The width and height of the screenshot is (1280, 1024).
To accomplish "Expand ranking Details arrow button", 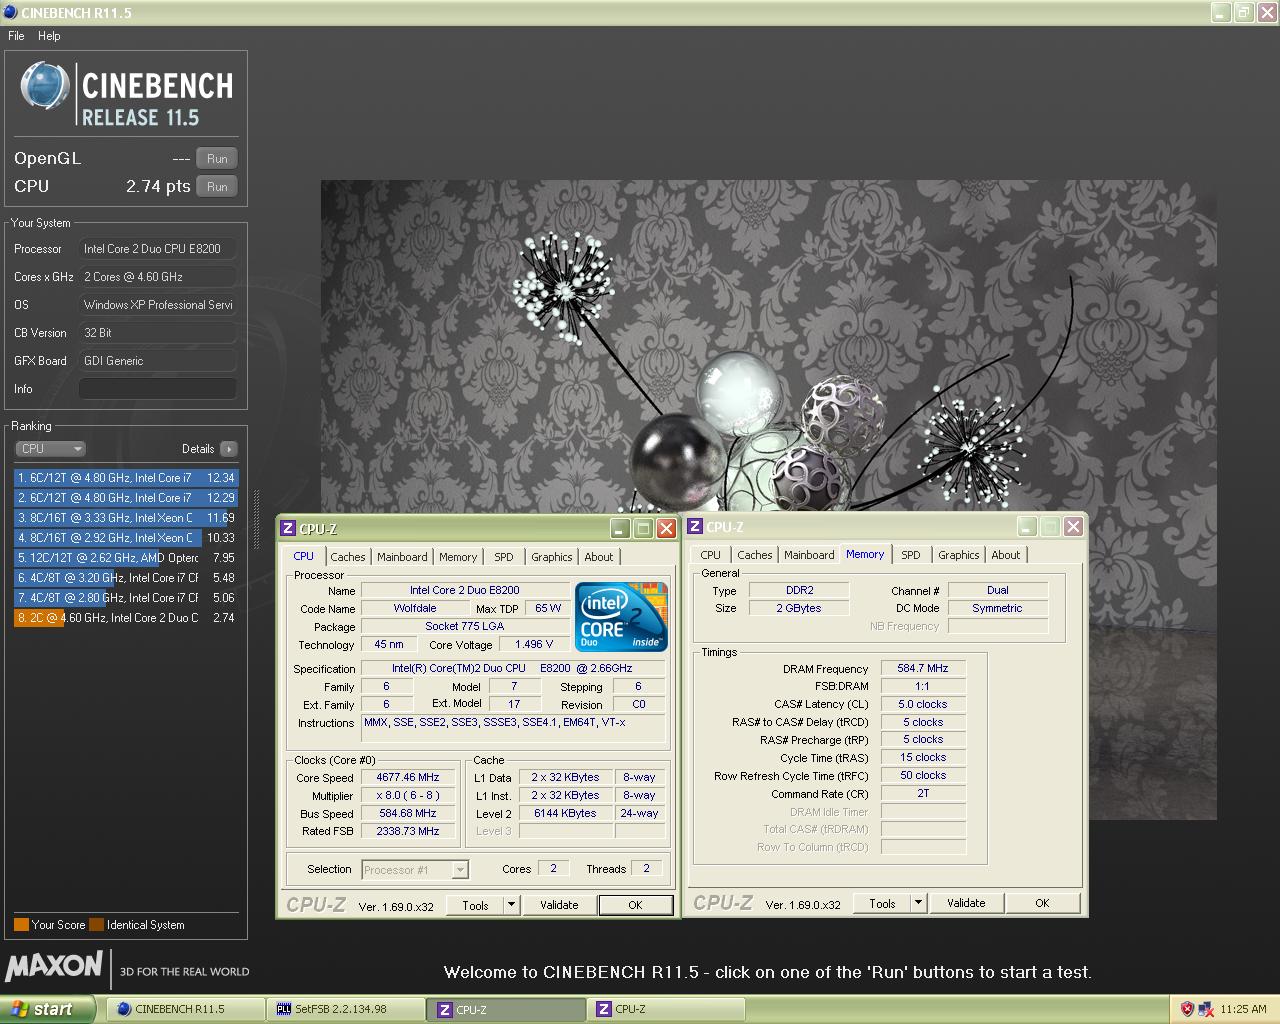I will point(229,449).
